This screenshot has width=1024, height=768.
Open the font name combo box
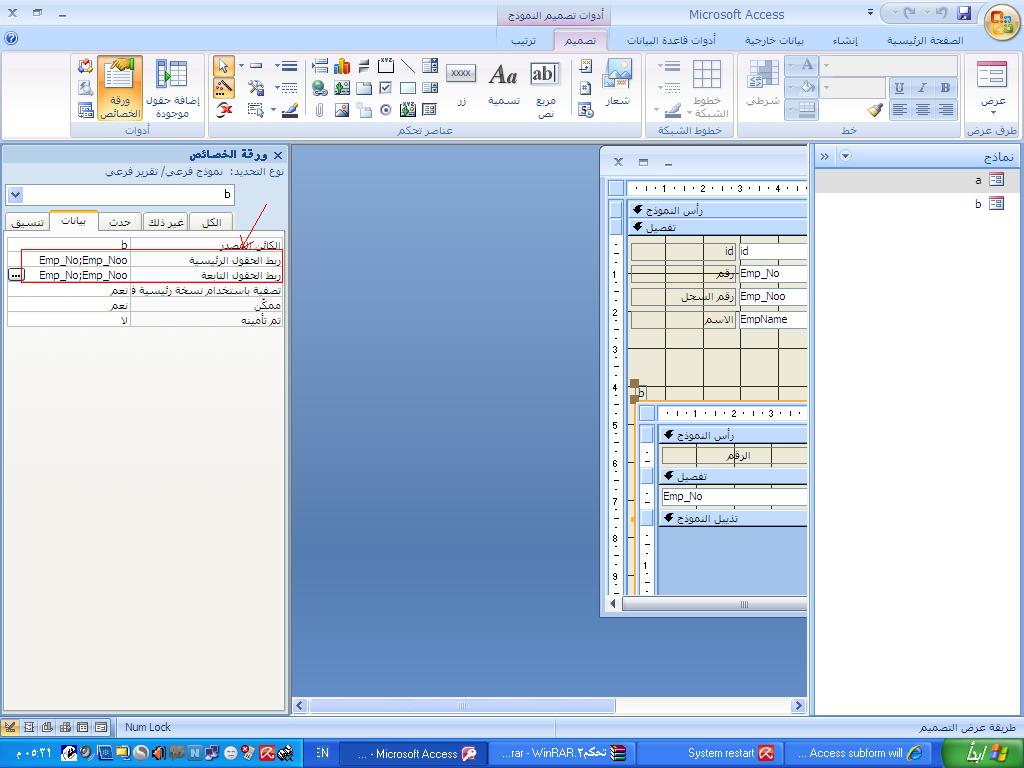pos(889,65)
